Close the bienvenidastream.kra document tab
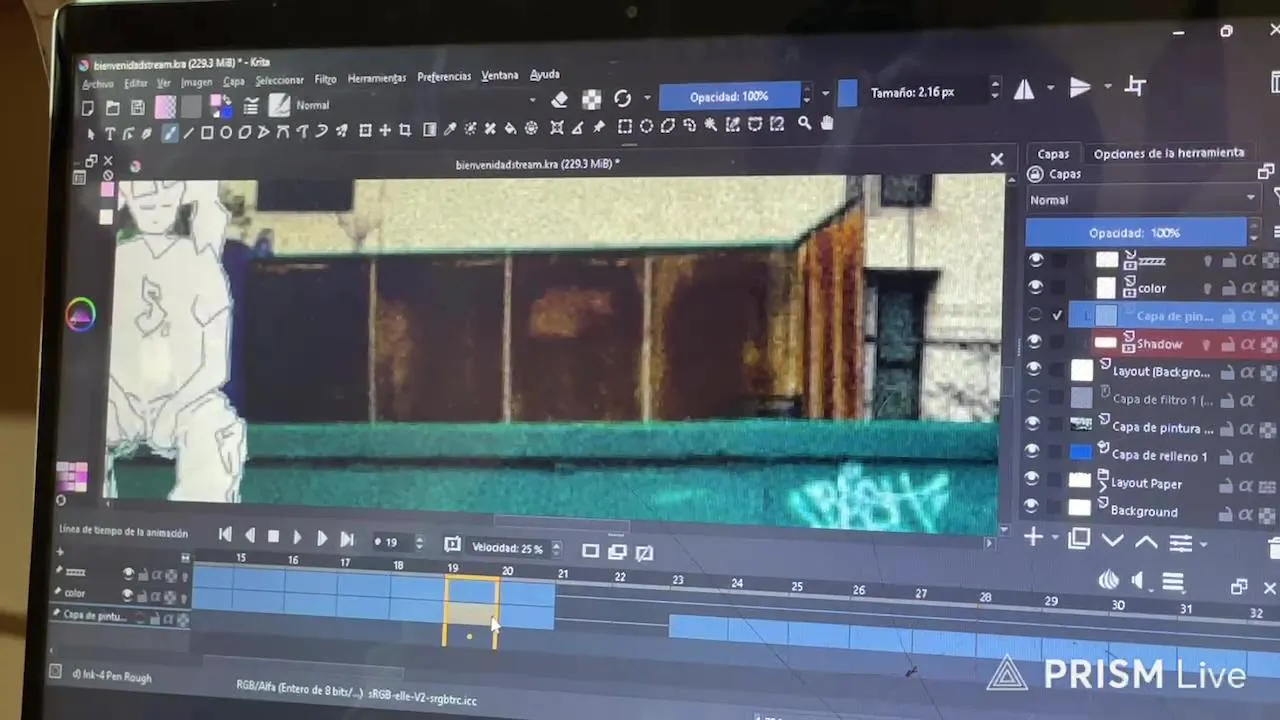 996,159
